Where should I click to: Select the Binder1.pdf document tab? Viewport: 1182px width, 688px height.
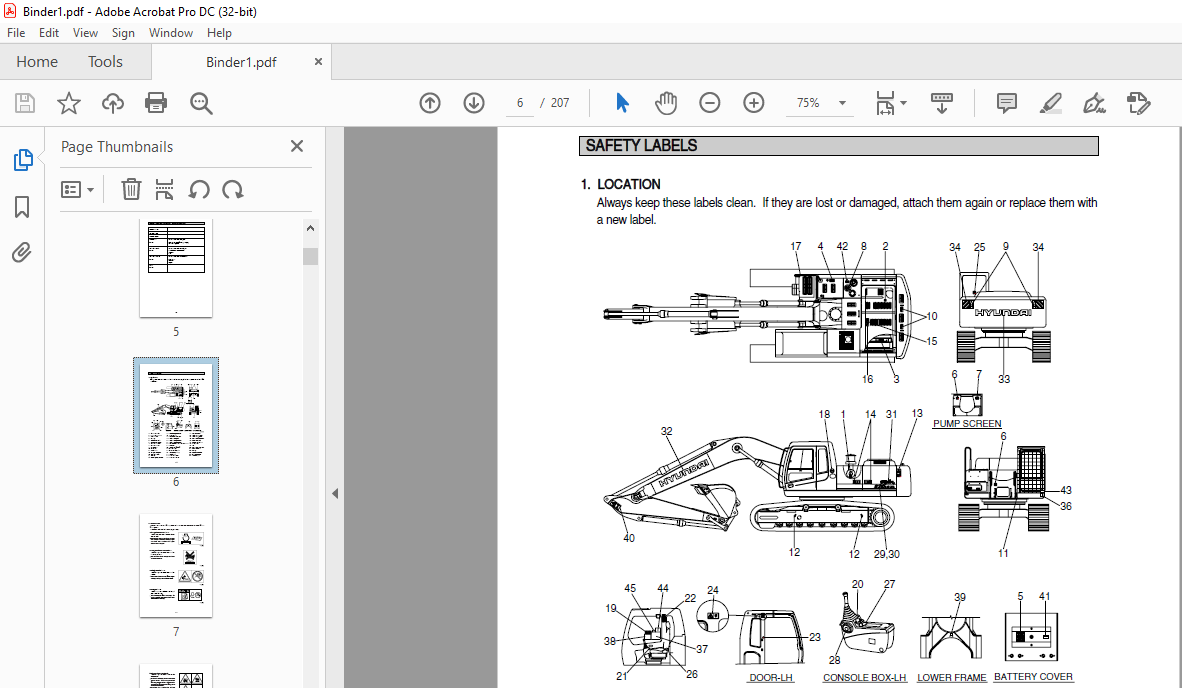[241, 62]
